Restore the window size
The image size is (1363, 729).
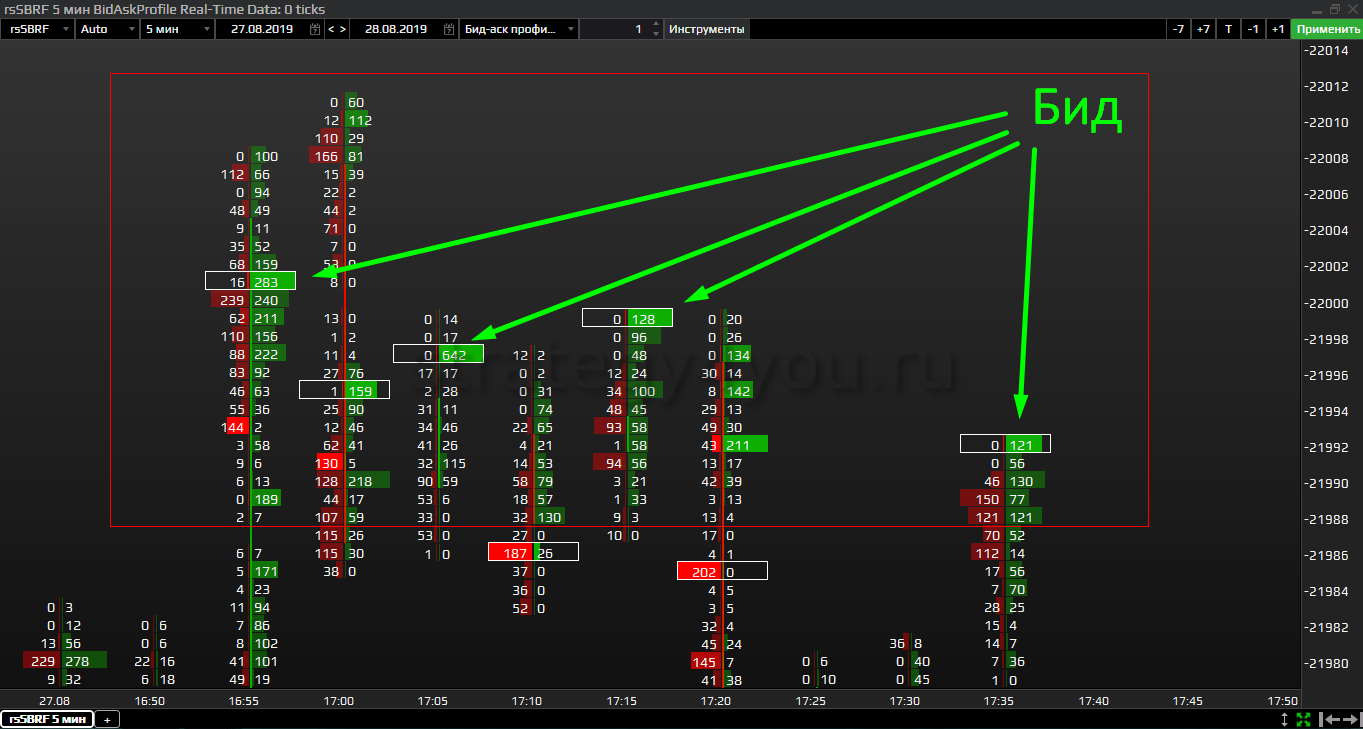tap(1334, 8)
